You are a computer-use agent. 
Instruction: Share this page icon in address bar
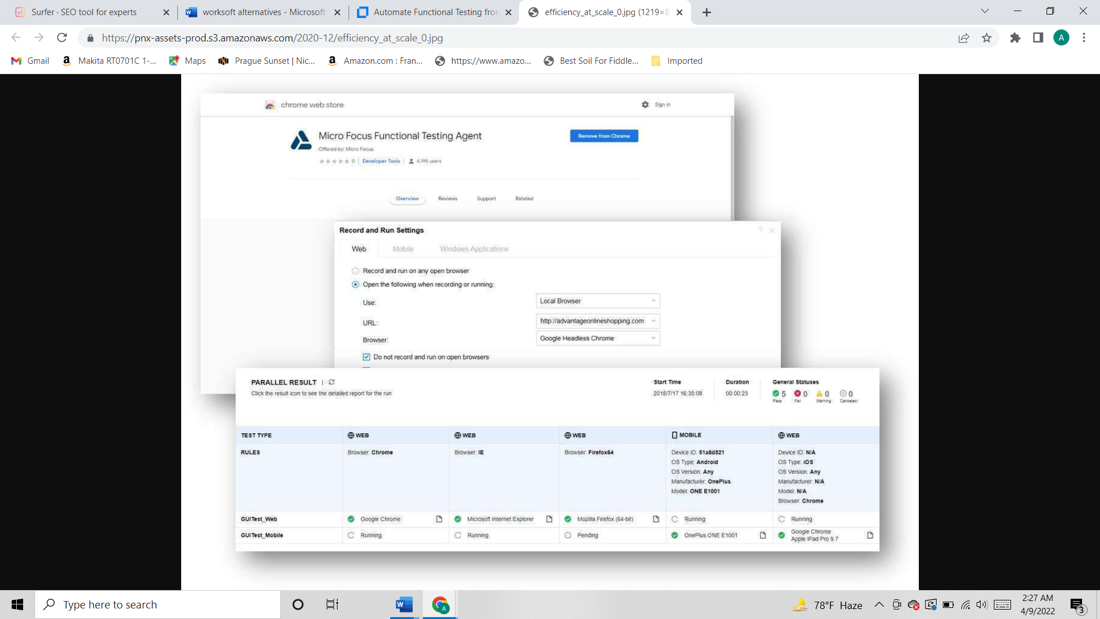[963, 38]
